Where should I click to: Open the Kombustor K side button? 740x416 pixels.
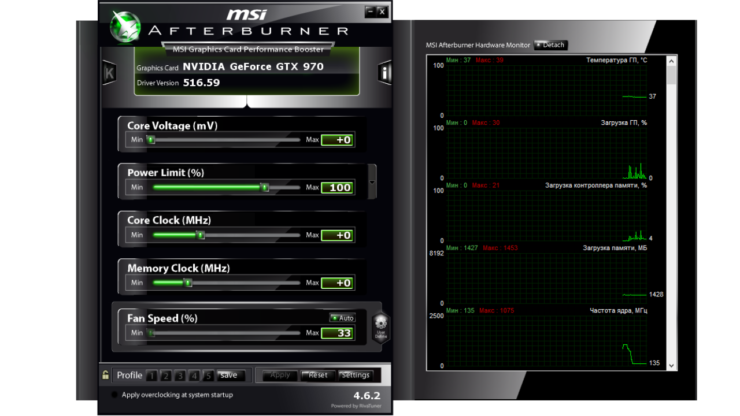click(109, 73)
